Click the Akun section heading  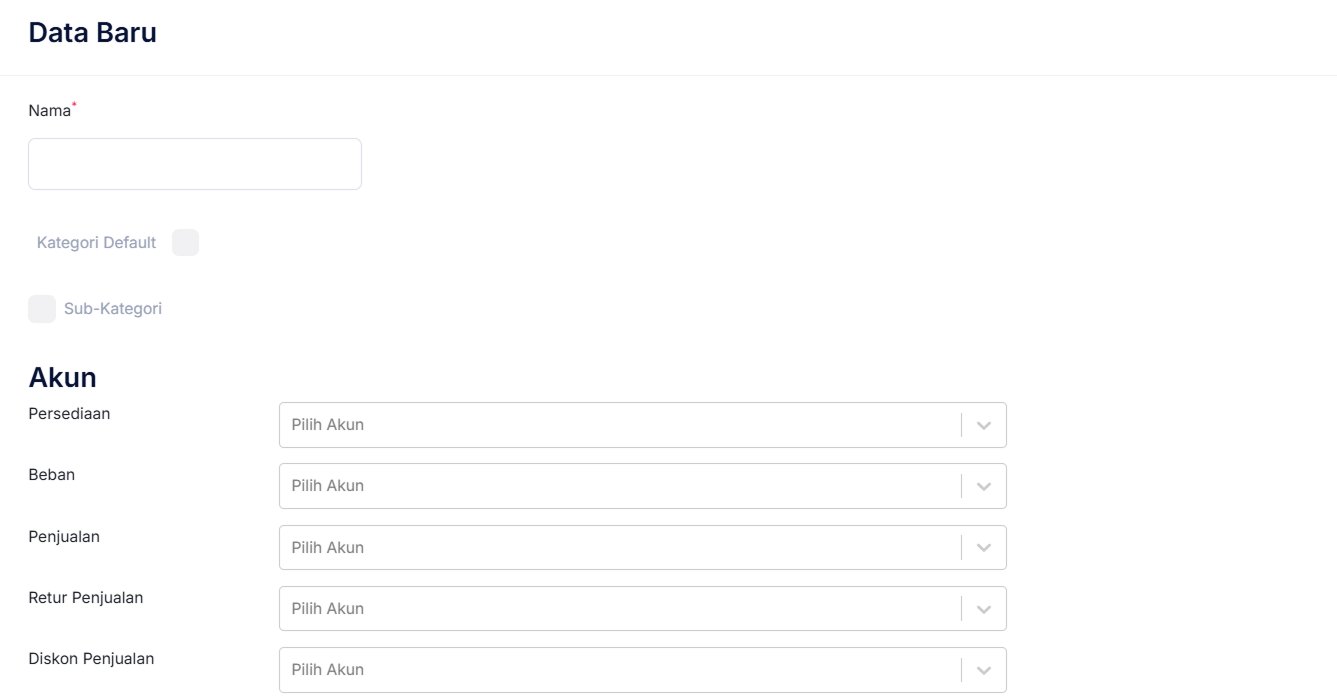point(62,377)
